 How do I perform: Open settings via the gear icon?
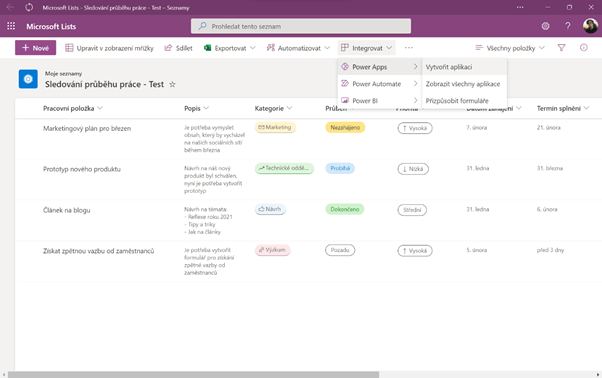point(545,26)
